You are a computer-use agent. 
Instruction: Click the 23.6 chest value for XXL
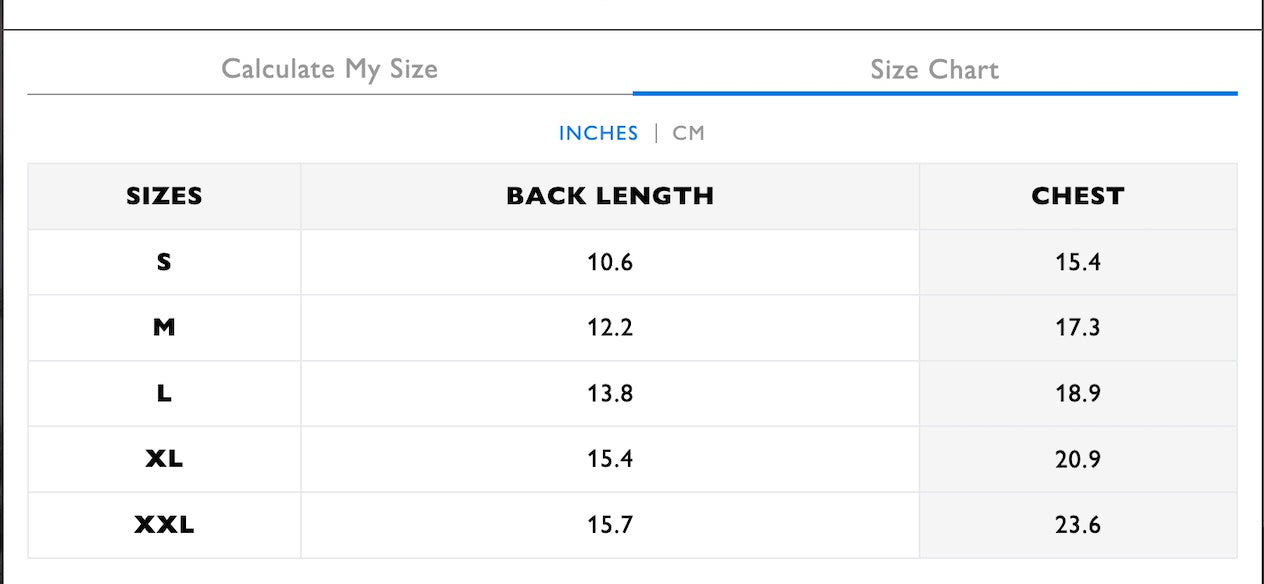(1077, 524)
